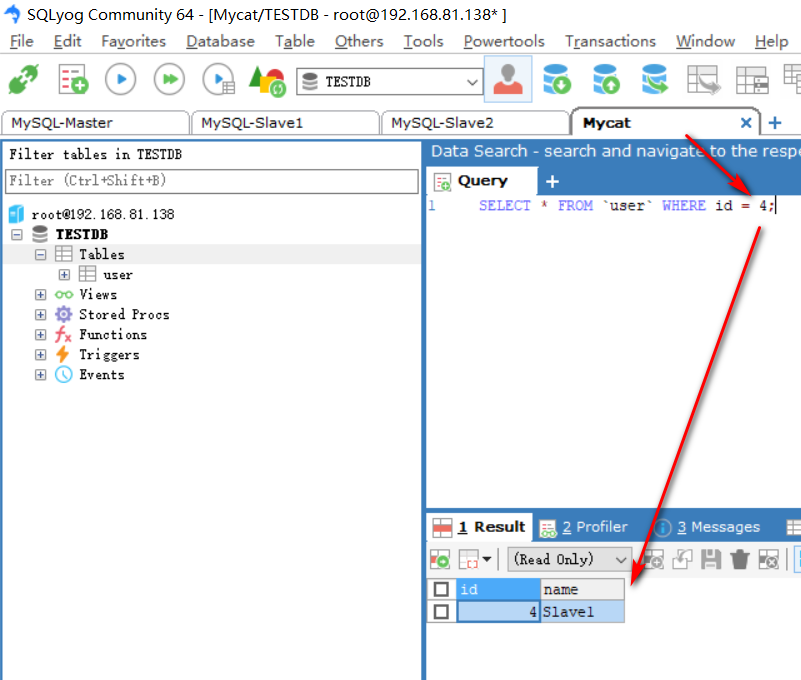Open the Edit menu
The width and height of the screenshot is (801, 680).
(x=67, y=41)
